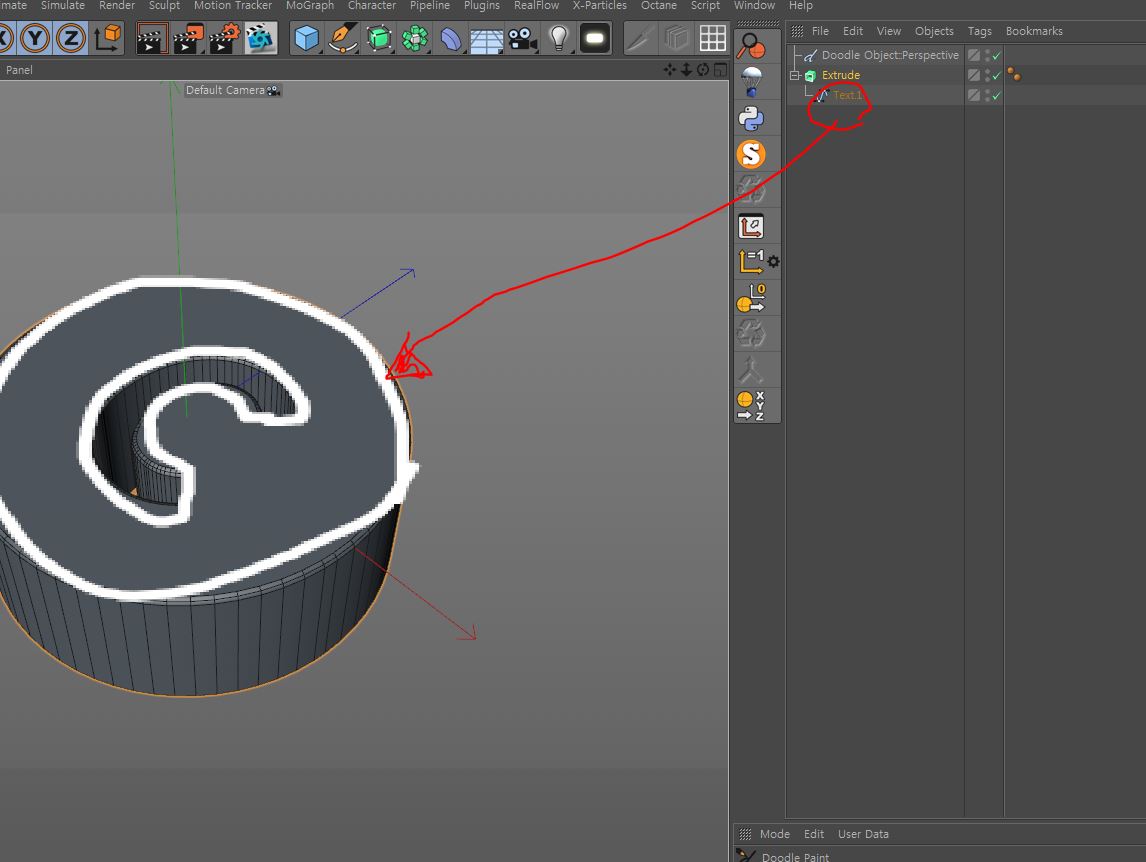Click the glowing white rectangle light icon

point(595,38)
